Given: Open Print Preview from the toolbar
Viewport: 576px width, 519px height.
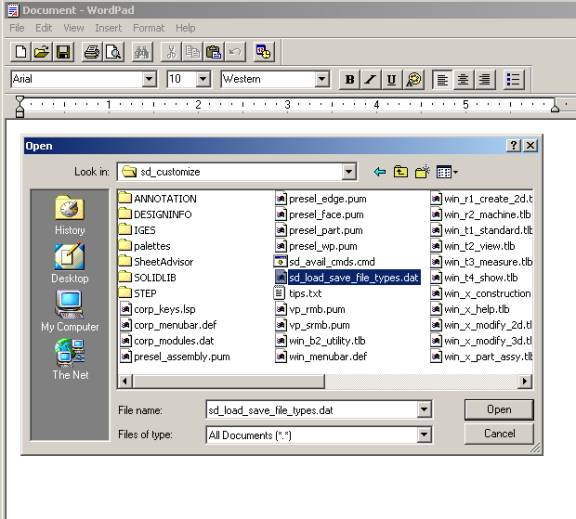Looking at the screenshot, I should (113, 52).
